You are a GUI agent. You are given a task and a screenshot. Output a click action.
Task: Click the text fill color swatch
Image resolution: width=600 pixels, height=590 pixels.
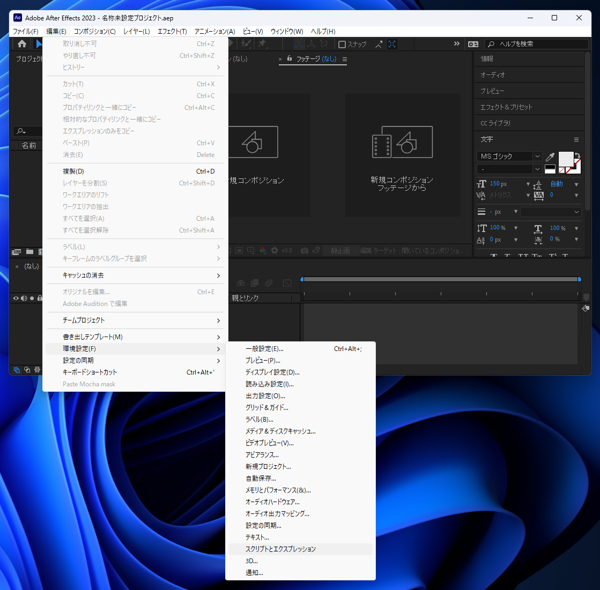coord(566,159)
